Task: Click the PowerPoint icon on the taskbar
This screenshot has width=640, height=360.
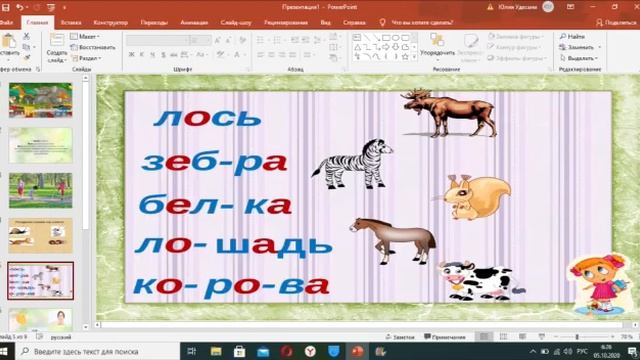Action: click(358, 351)
